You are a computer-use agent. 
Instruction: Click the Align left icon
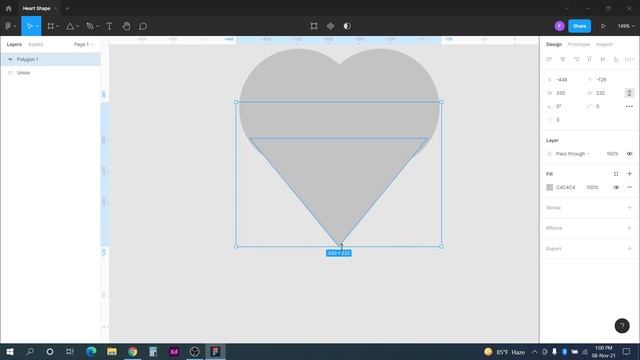[549, 59]
